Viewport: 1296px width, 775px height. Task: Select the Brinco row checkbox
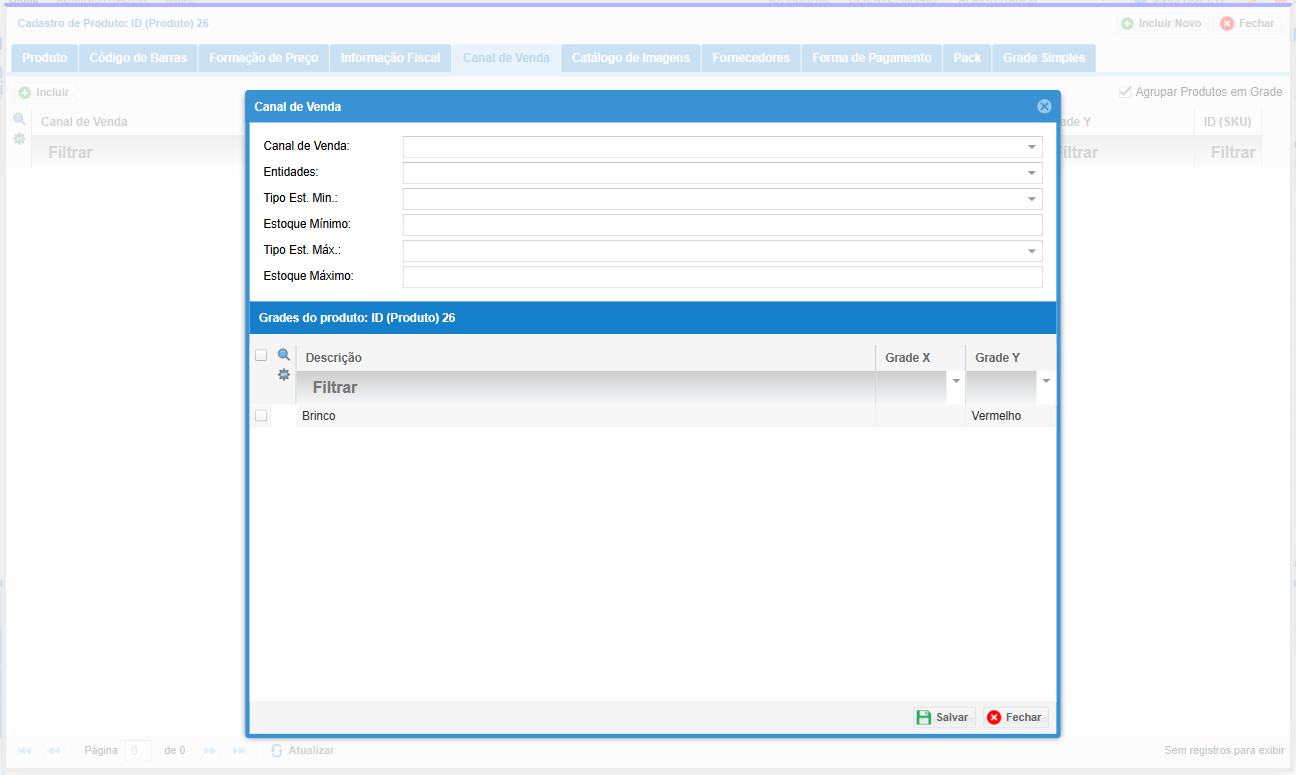(x=261, y=415)
